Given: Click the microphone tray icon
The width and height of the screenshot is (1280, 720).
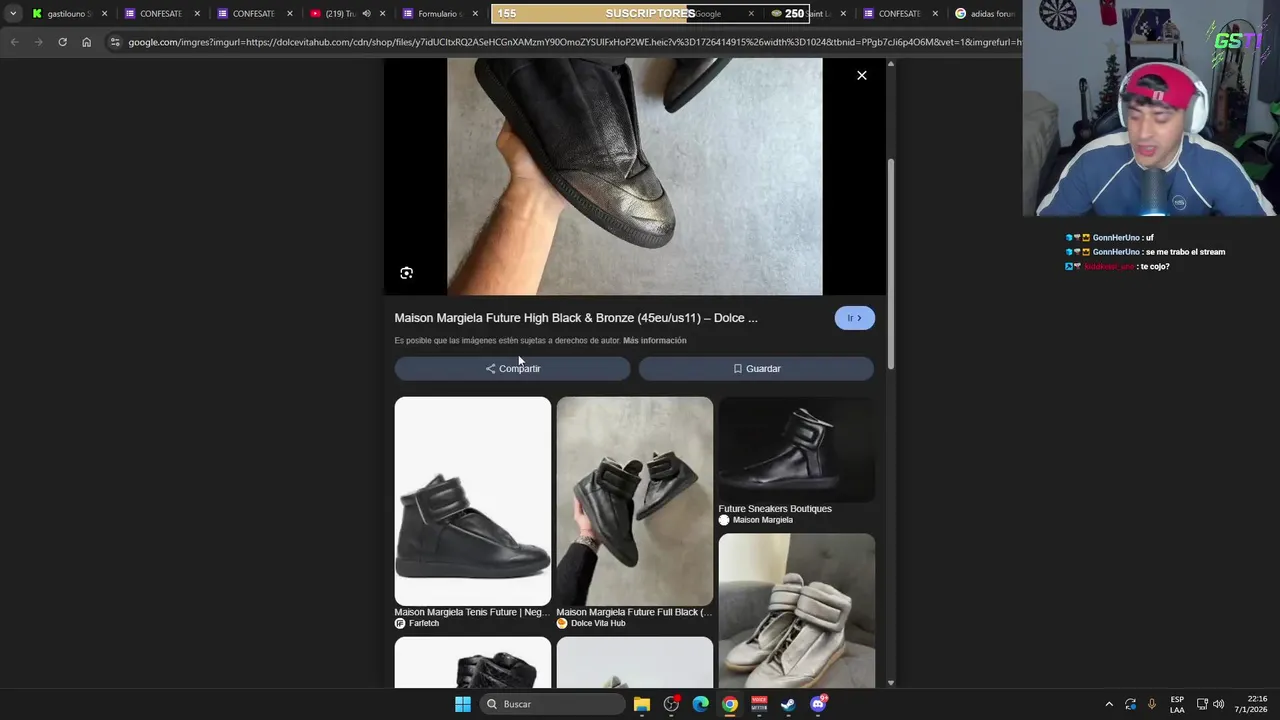Looking at the screenshot, I should pyautogui.click(x=1152, y=704).
